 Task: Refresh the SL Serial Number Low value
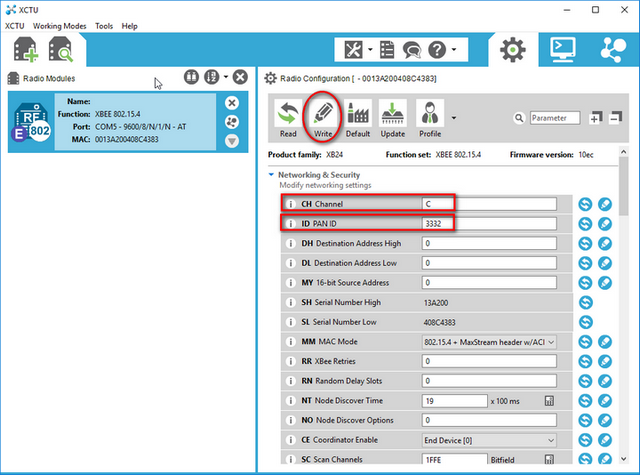585,322
